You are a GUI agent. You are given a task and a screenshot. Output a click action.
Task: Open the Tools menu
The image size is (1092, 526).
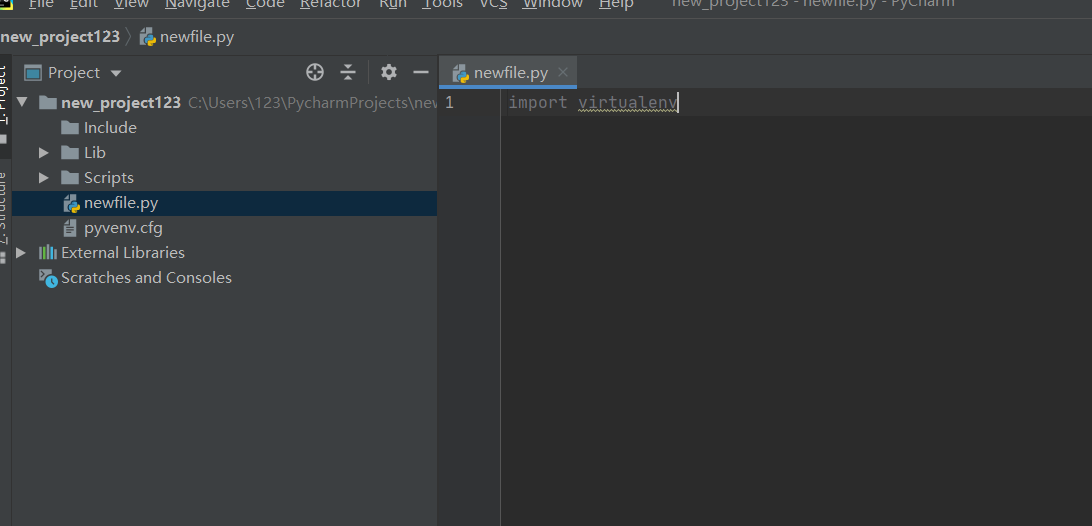pos(442,3)
